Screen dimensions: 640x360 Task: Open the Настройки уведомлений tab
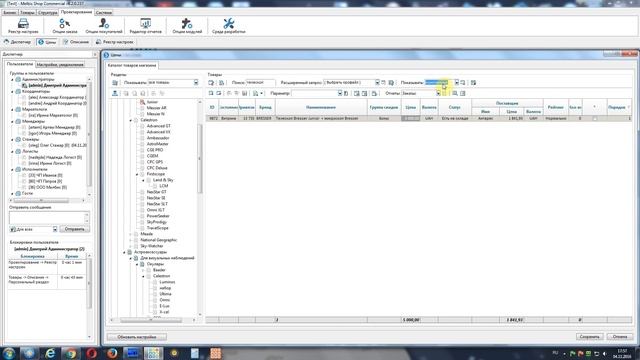pyautogui.click(x=60, y=64)
